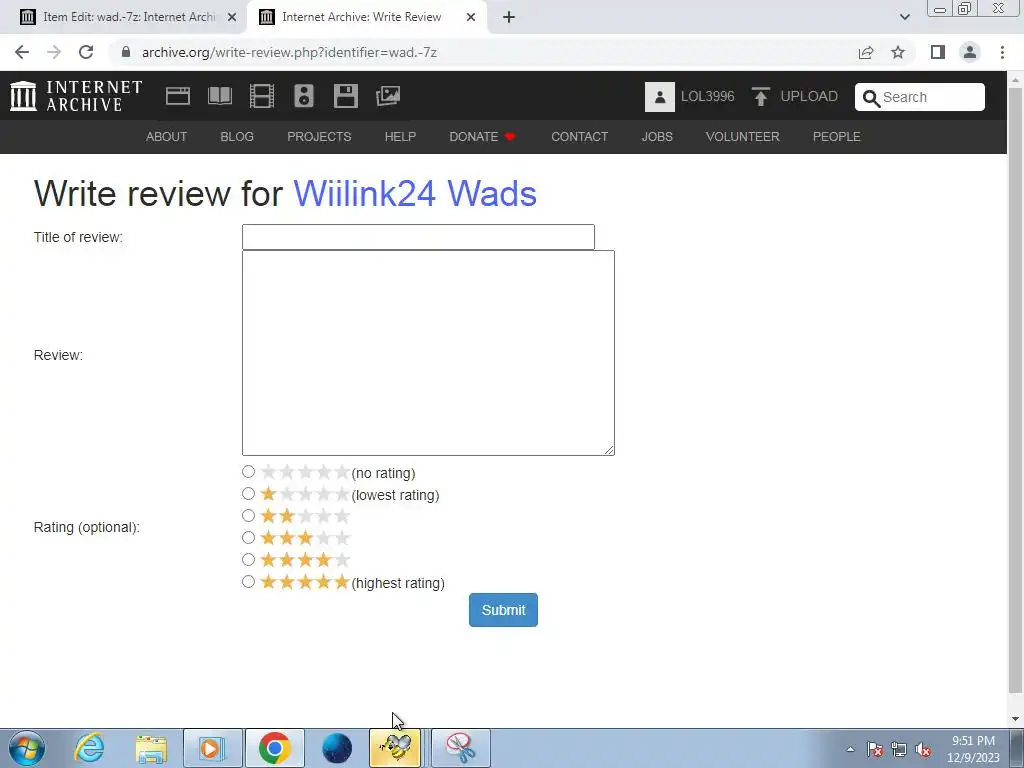Image resolution: width=1024 pixels, height=768 pixels.
Task: Open Windows Media Player taskbar icon
Action: click(x=212, y=748)
